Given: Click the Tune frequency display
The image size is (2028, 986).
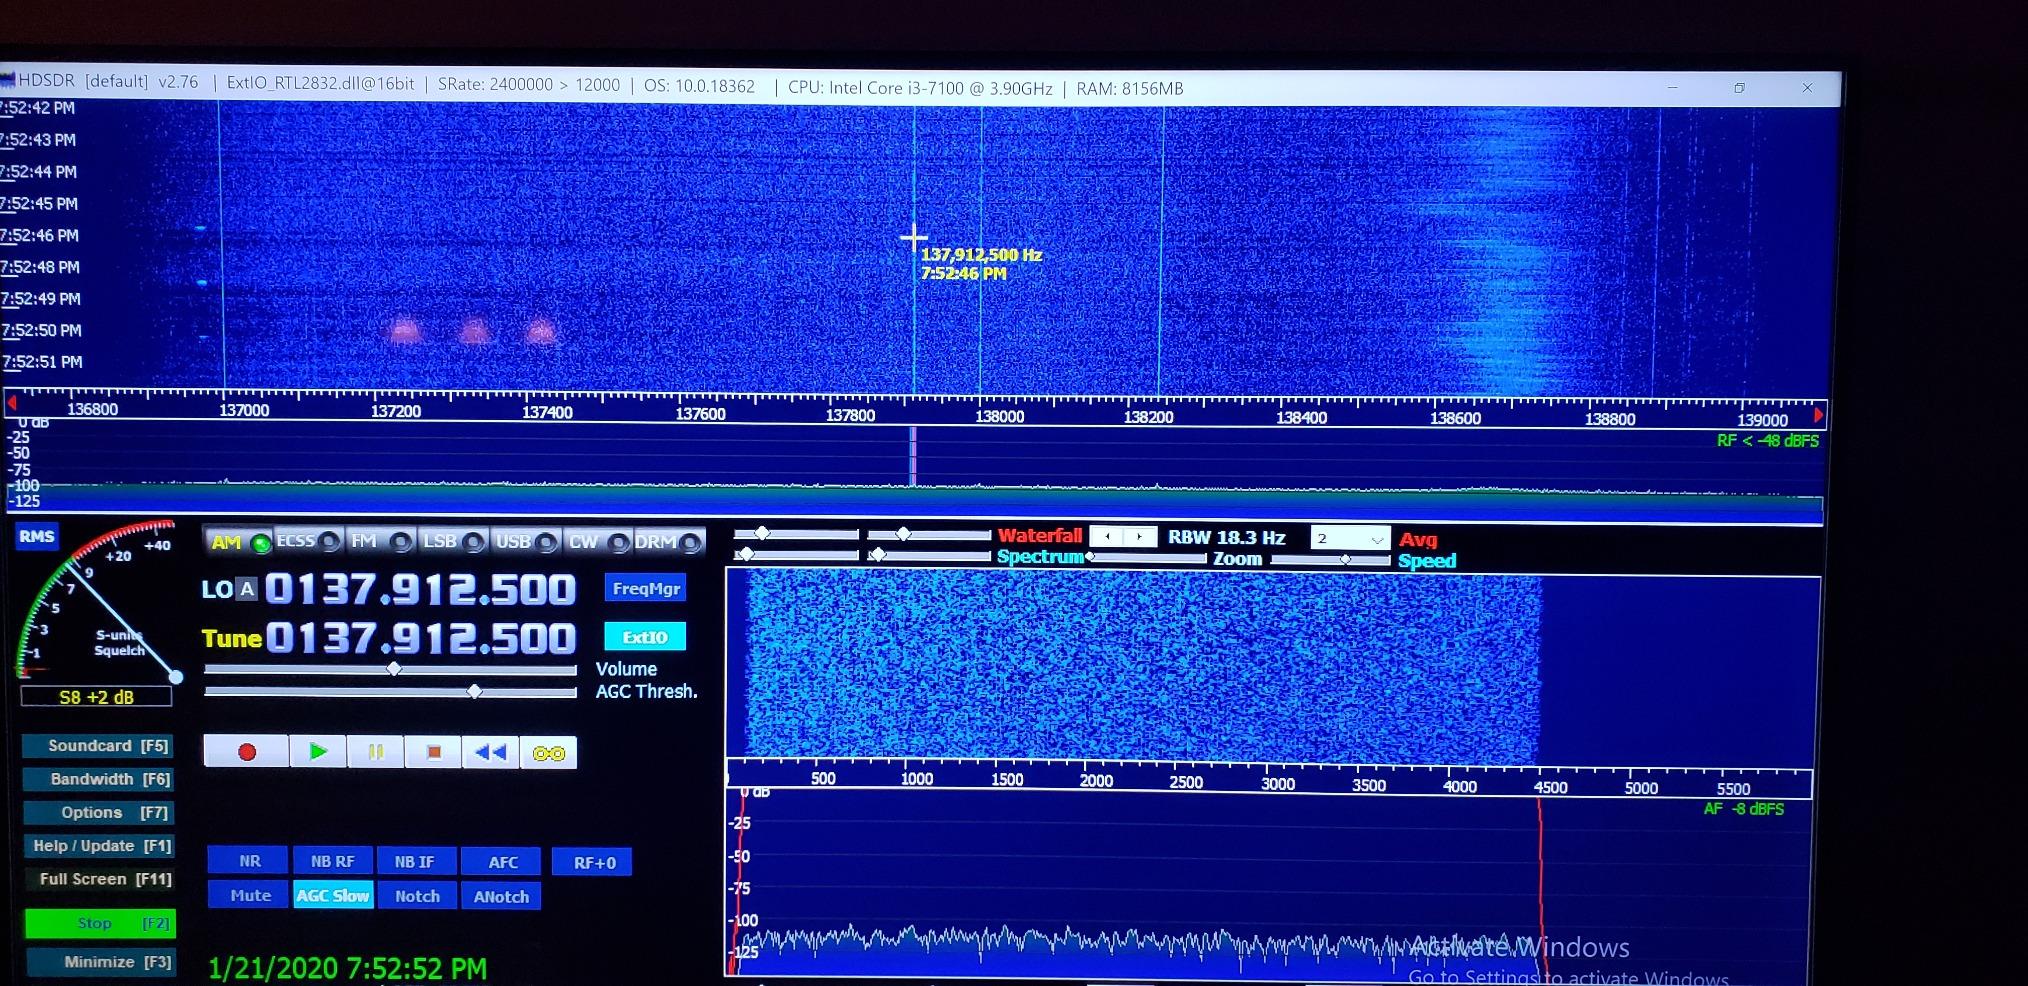Looking at the screenshot, I should tap(420, 638).
